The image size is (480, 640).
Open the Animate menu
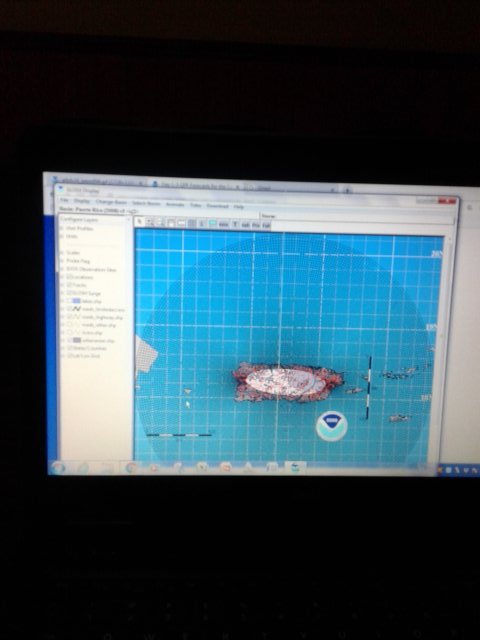point(175,204)
